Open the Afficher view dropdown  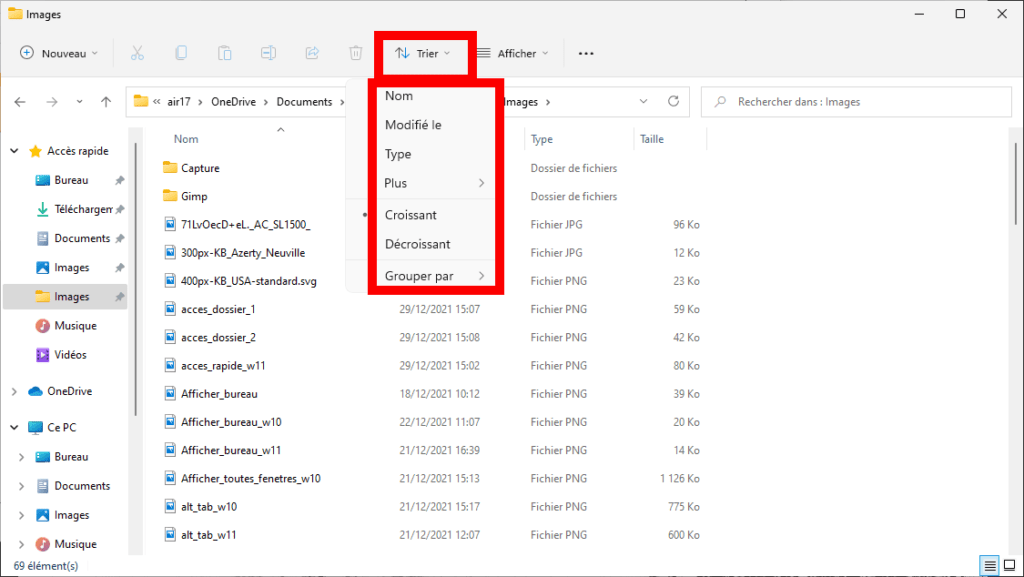click(512, 54)
